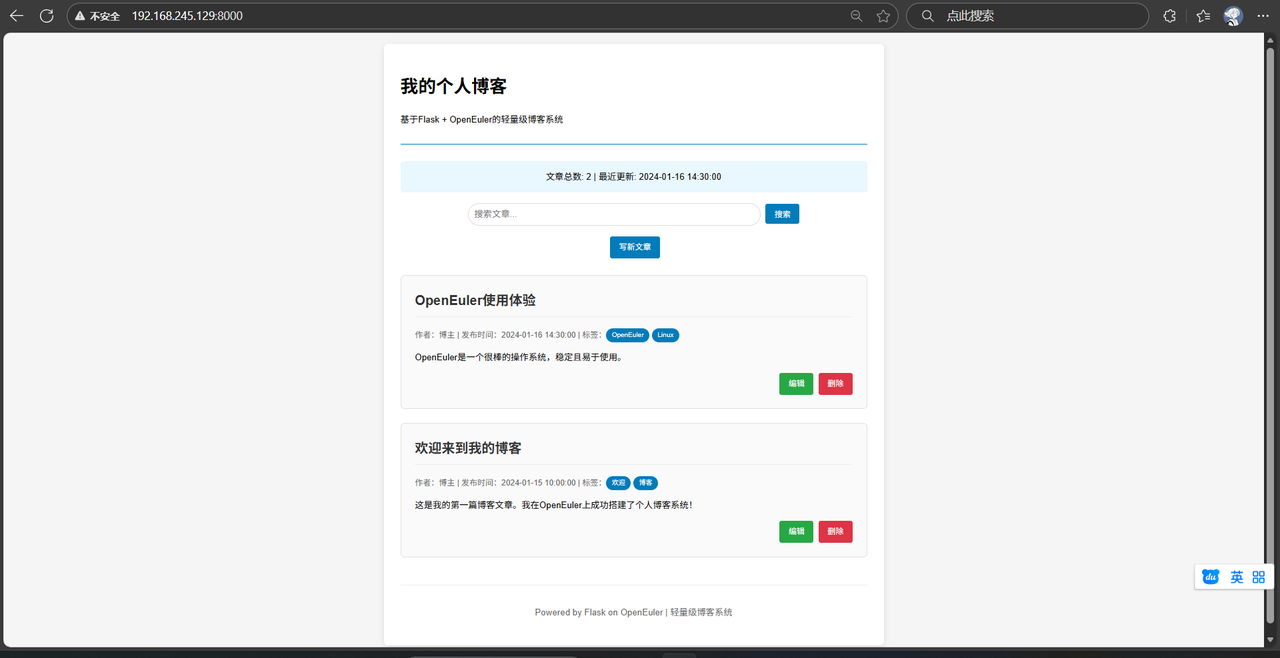The width and height of the screenshot is (1280, 658).
Task: Click the Baidu input method bear icon
Action: pyautogui.click(x=1211, y=577)
